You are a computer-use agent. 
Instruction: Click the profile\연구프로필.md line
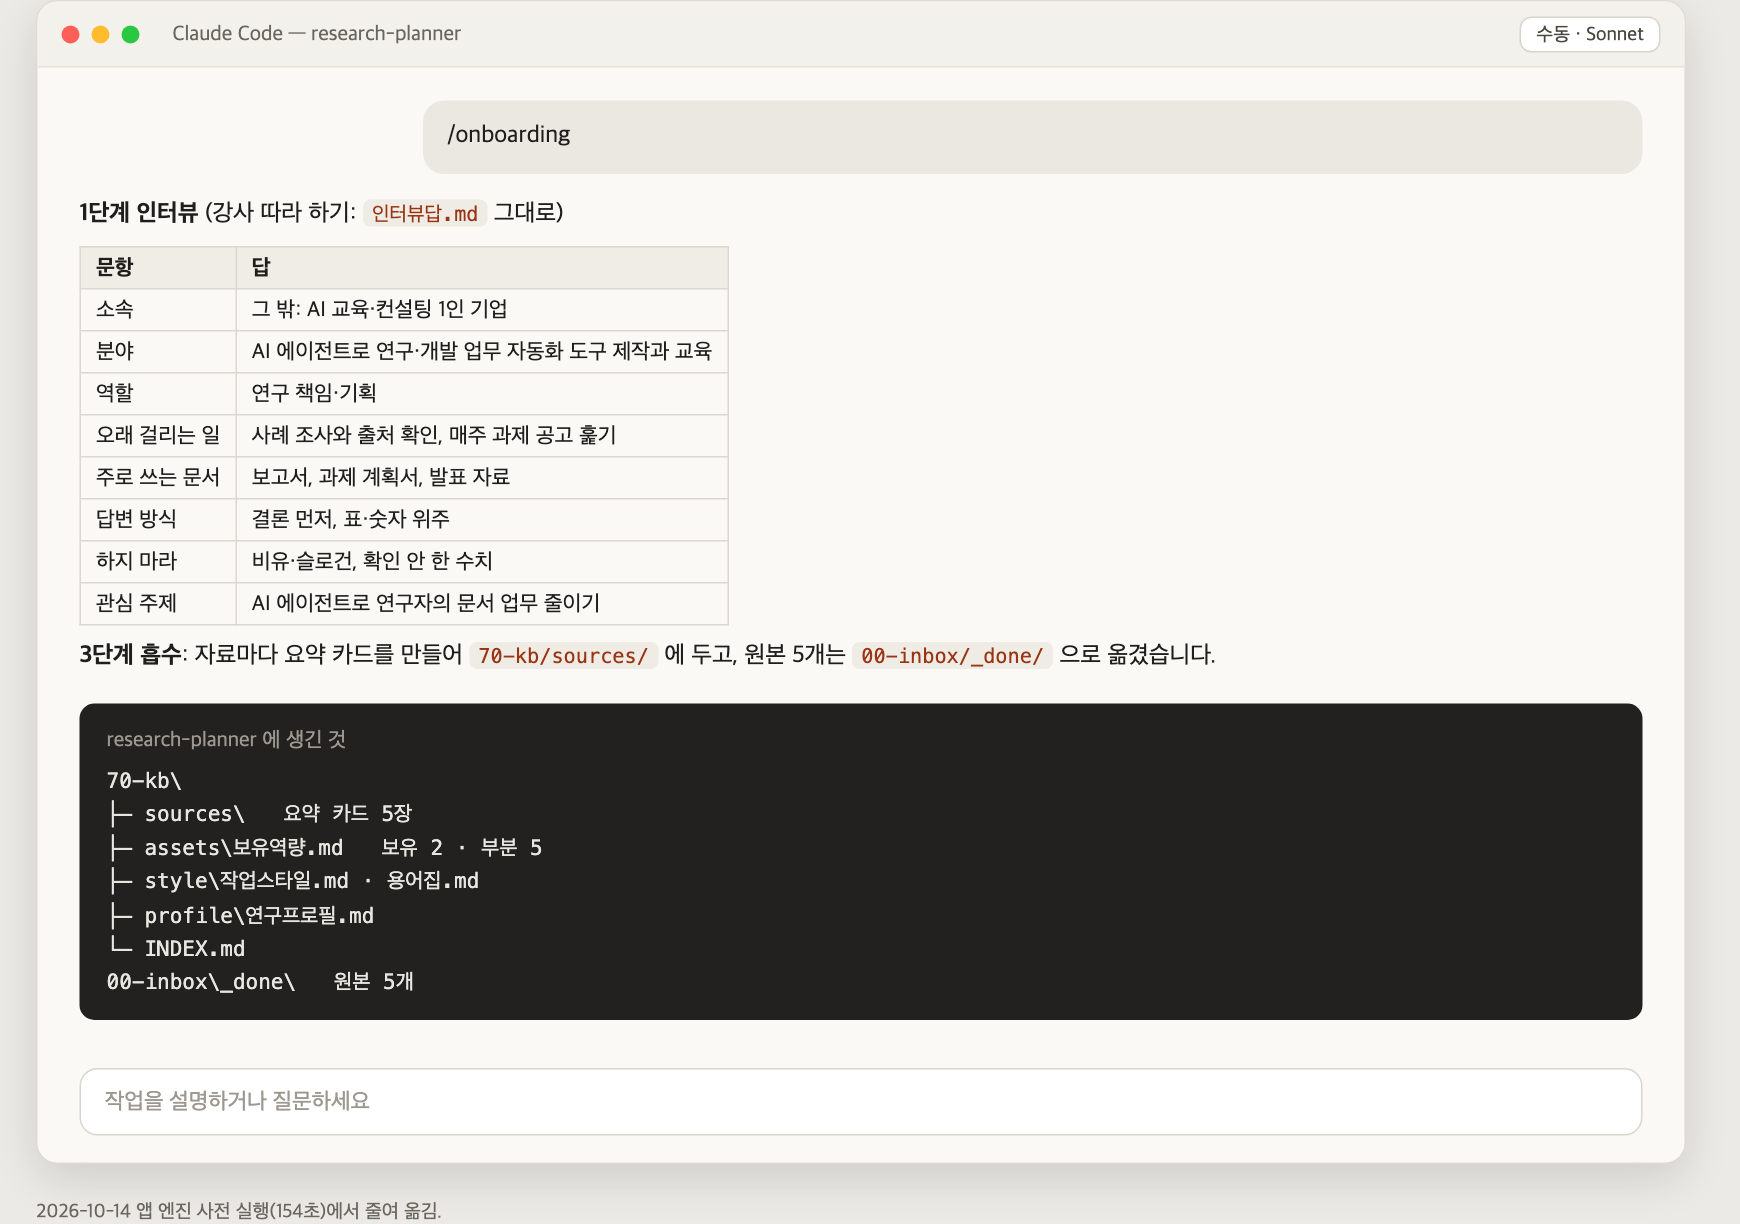[x=240, y=916]
